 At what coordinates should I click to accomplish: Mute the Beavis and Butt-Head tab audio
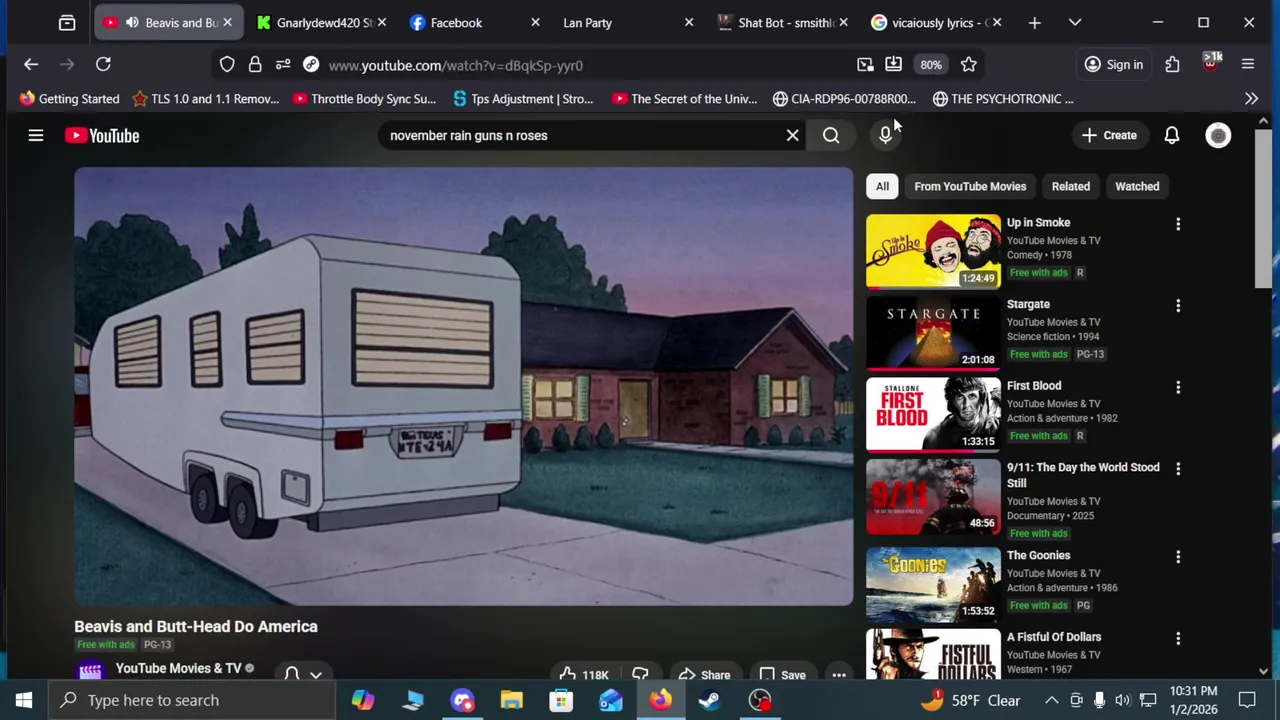tap(132, 22)
